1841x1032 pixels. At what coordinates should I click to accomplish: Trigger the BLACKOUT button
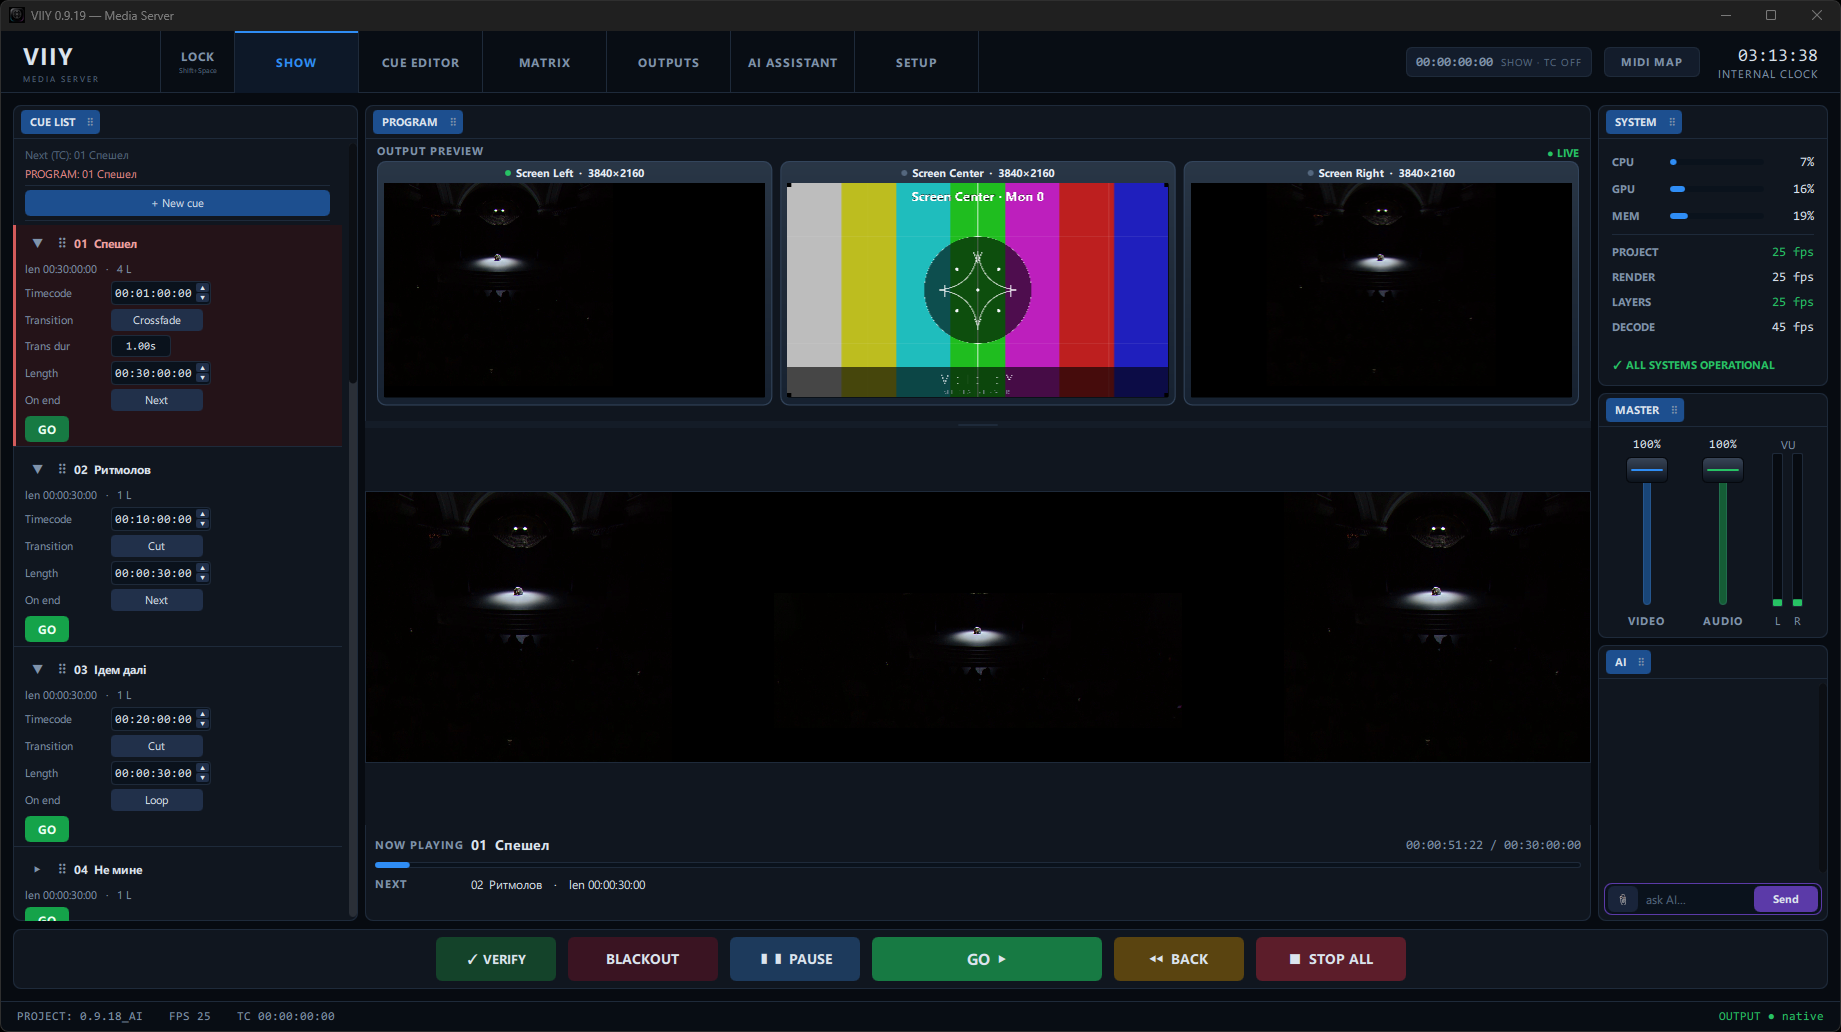click(643, 959)
